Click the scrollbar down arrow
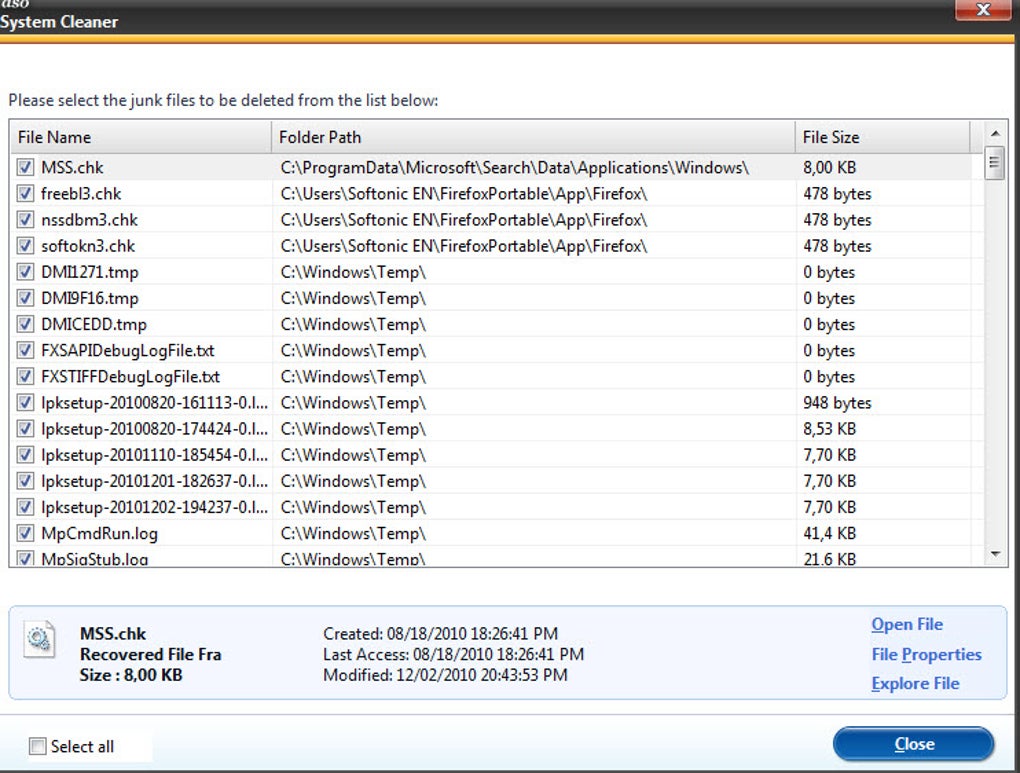 click(995, 554)
